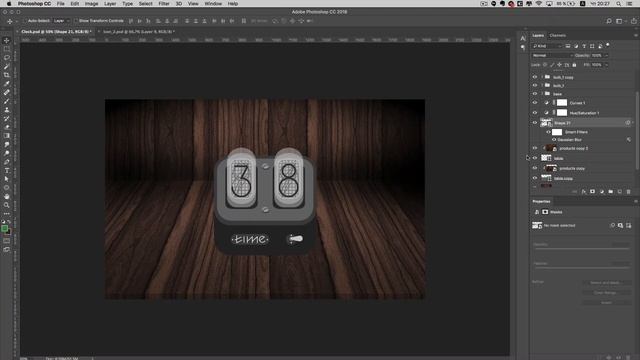Enable the Auto-Select checkbox
Viewport: 640px width, 360px height.
(x=25, y=21)
